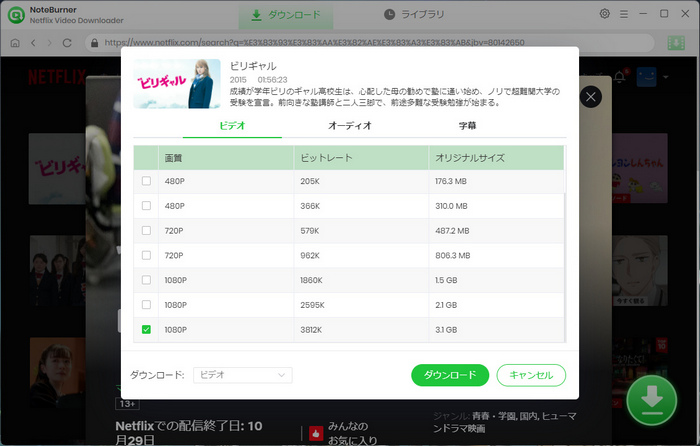Click the ビリギャル search result thumbnail in Netflix
700x446 pixels.
pos(57,169)
